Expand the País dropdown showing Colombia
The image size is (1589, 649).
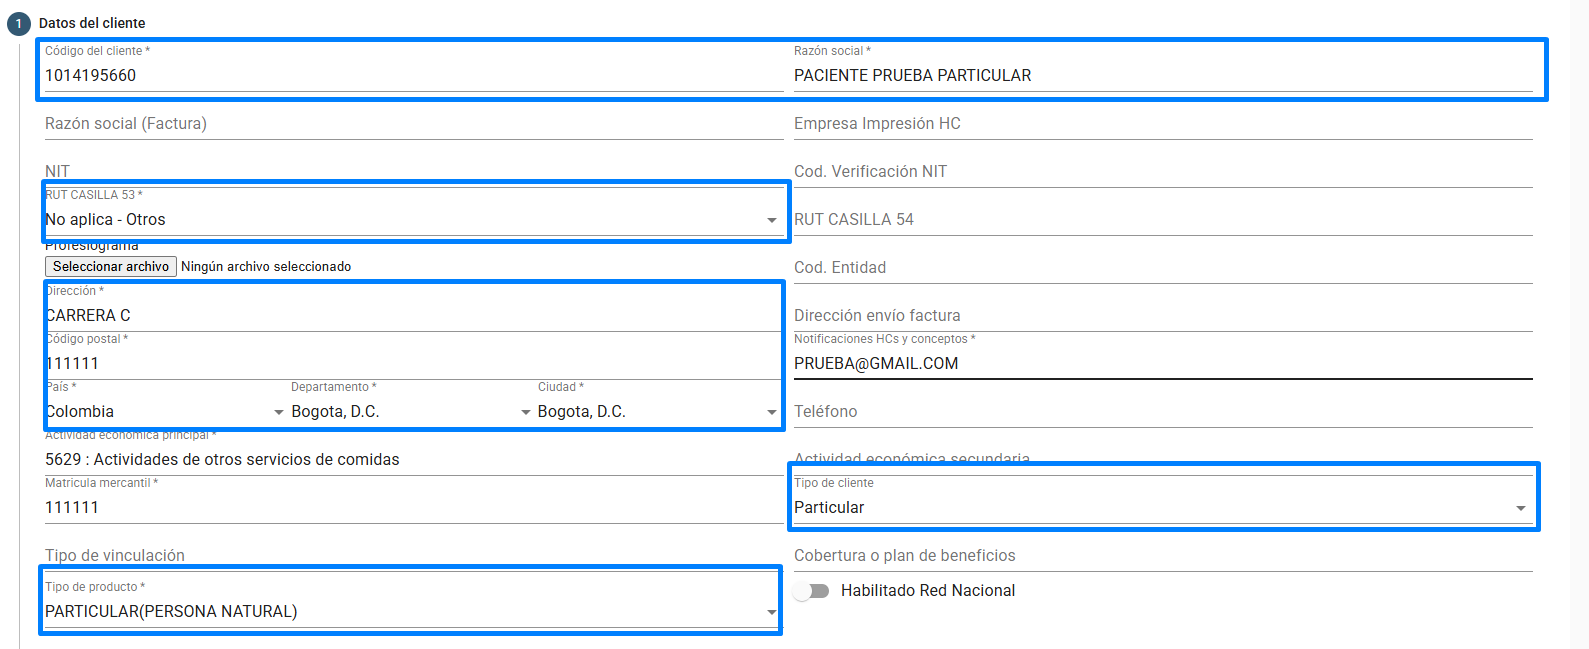tap(278, 412)
